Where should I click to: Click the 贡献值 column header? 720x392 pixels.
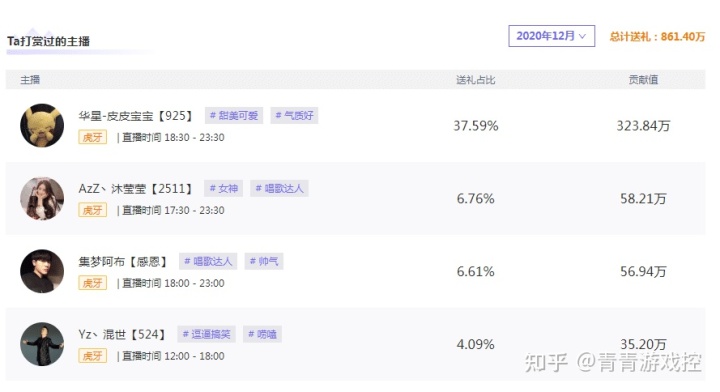643,80
